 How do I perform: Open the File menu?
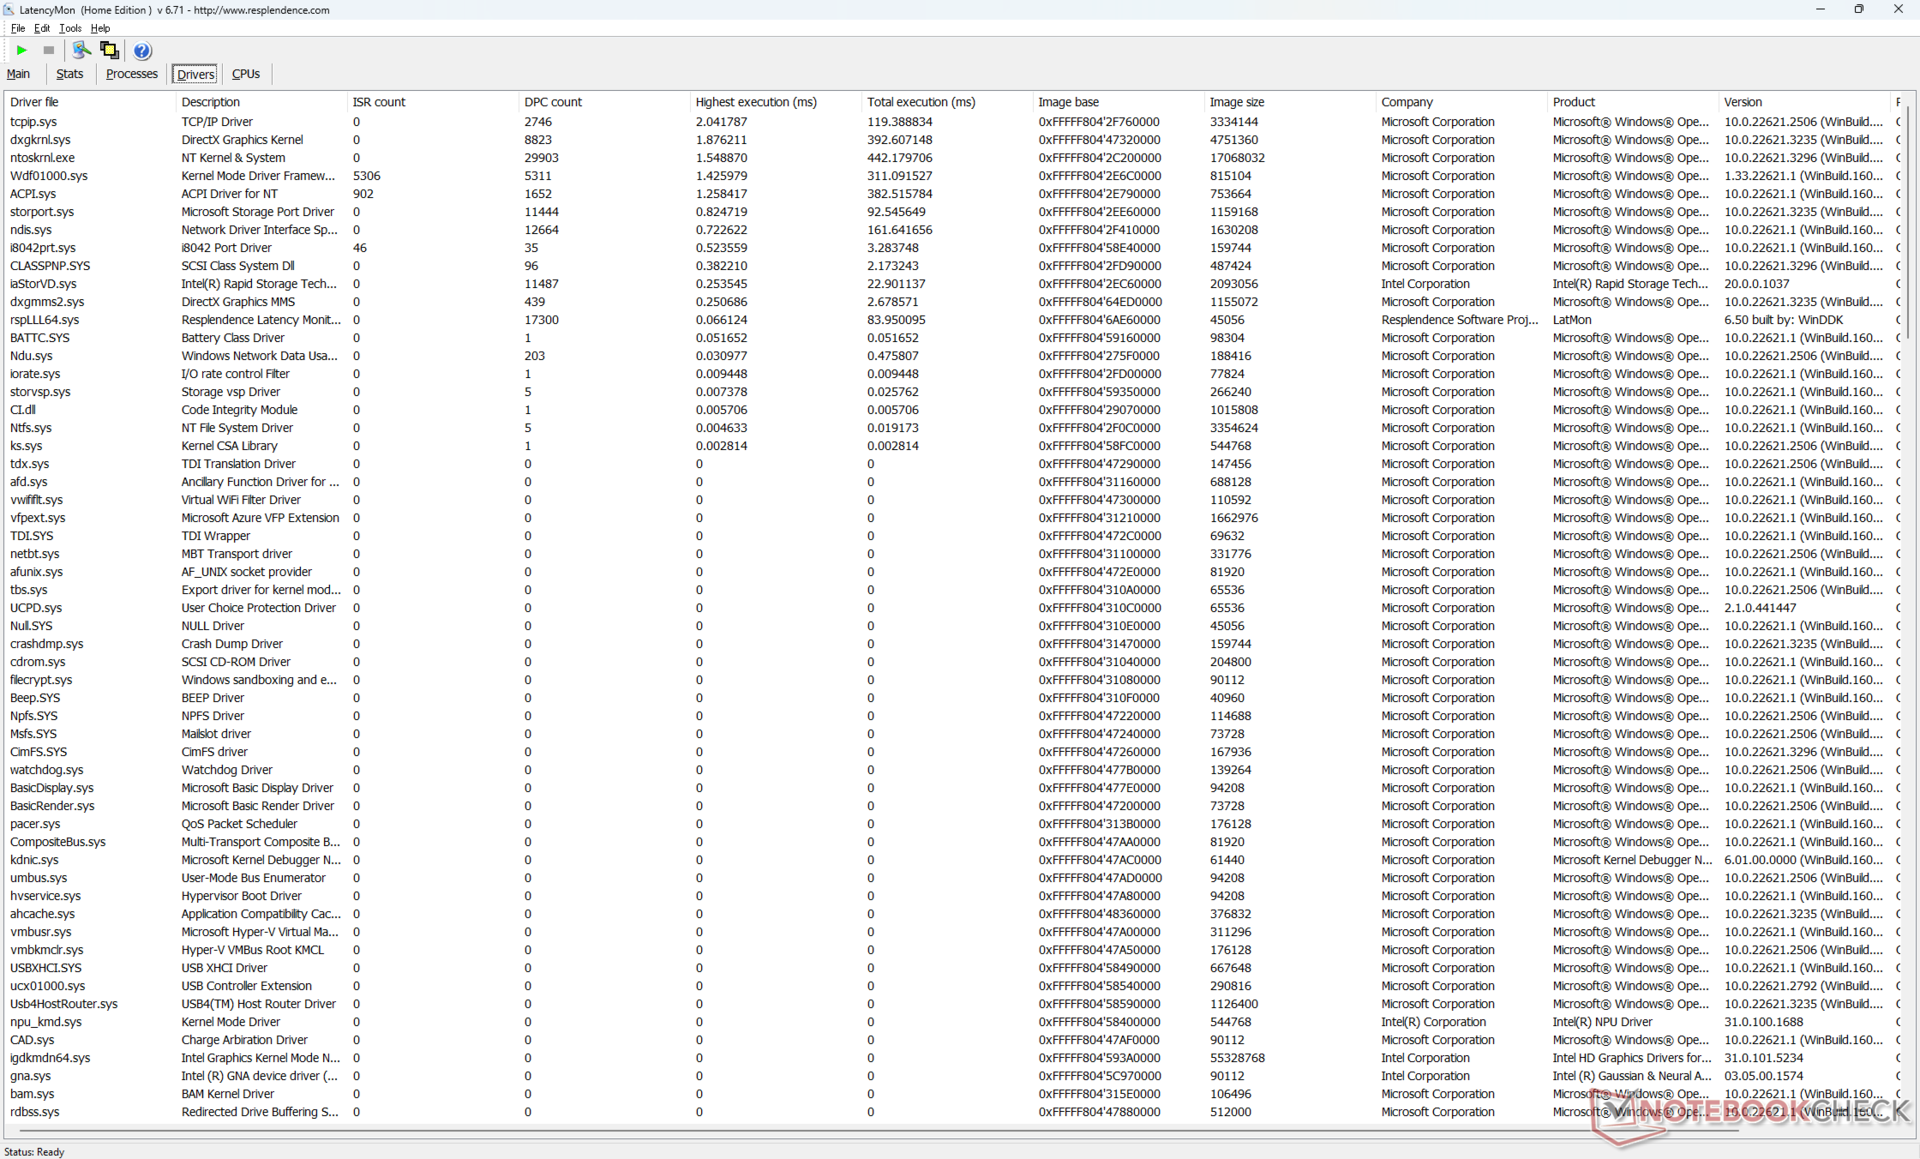pos(17,28)
